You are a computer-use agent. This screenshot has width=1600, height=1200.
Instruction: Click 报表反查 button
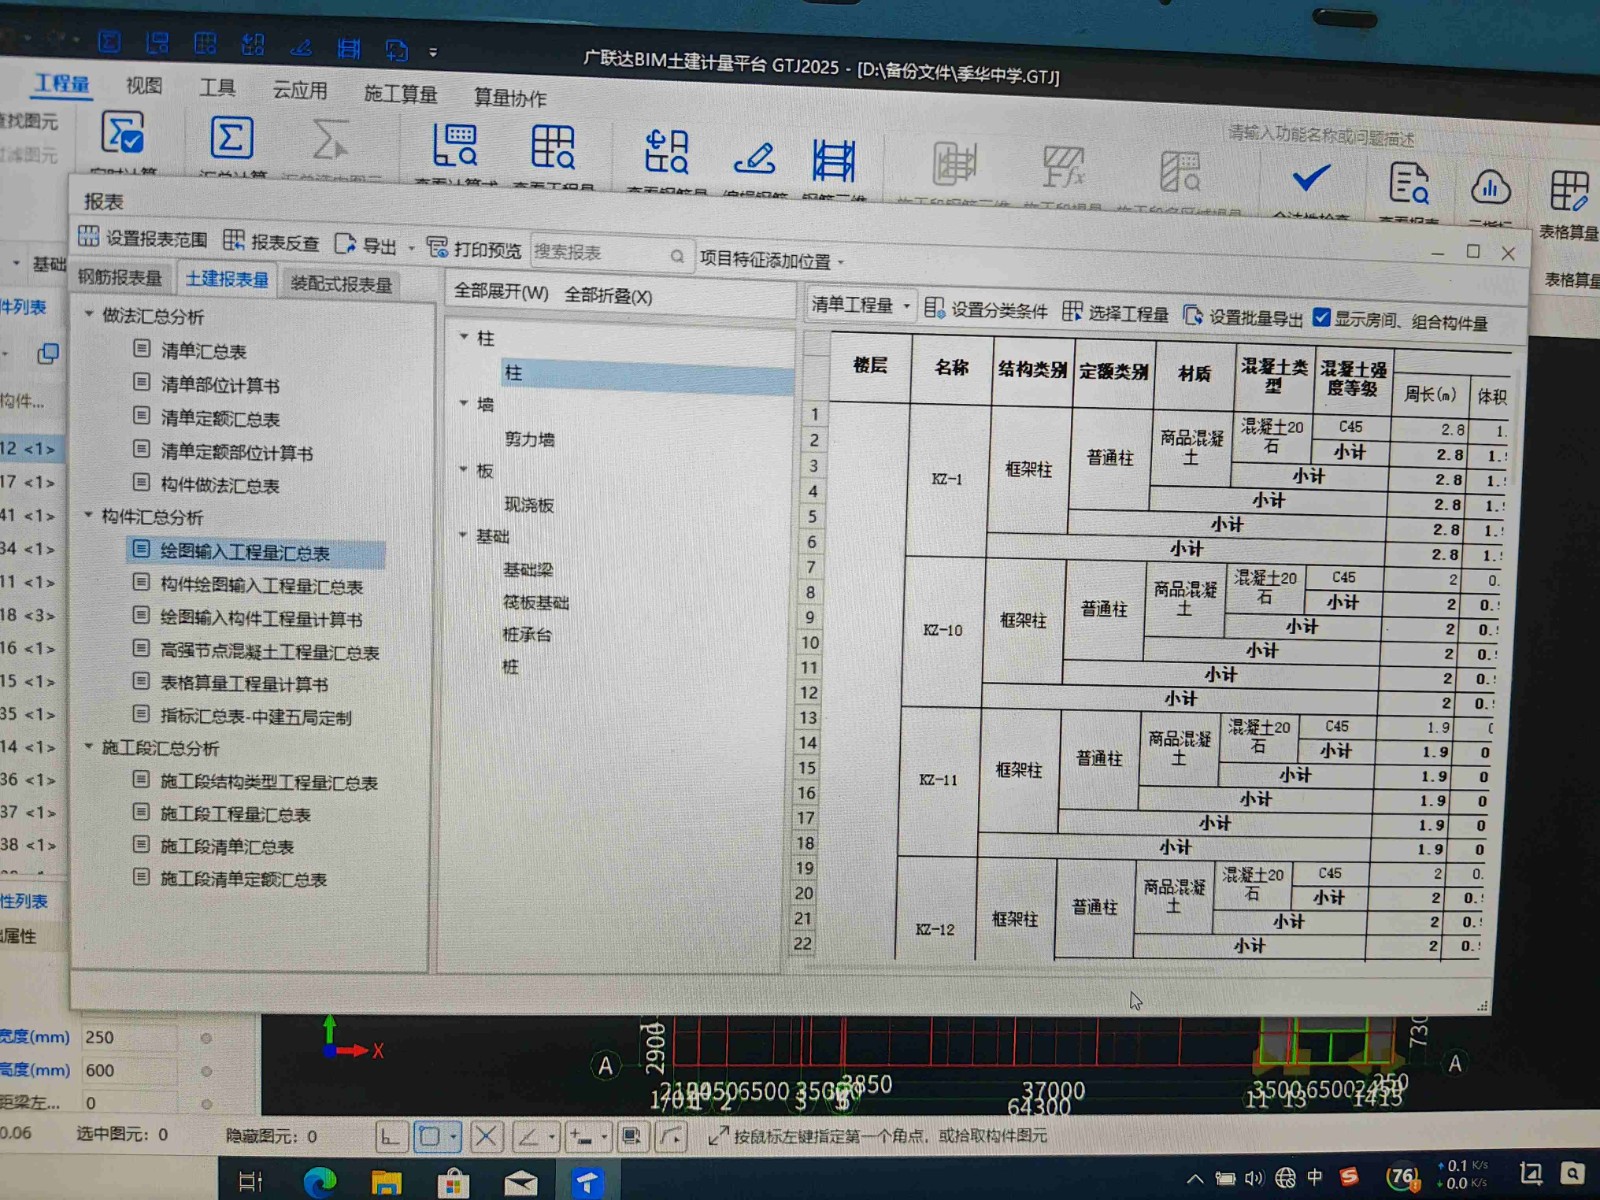tap(271, 241)
